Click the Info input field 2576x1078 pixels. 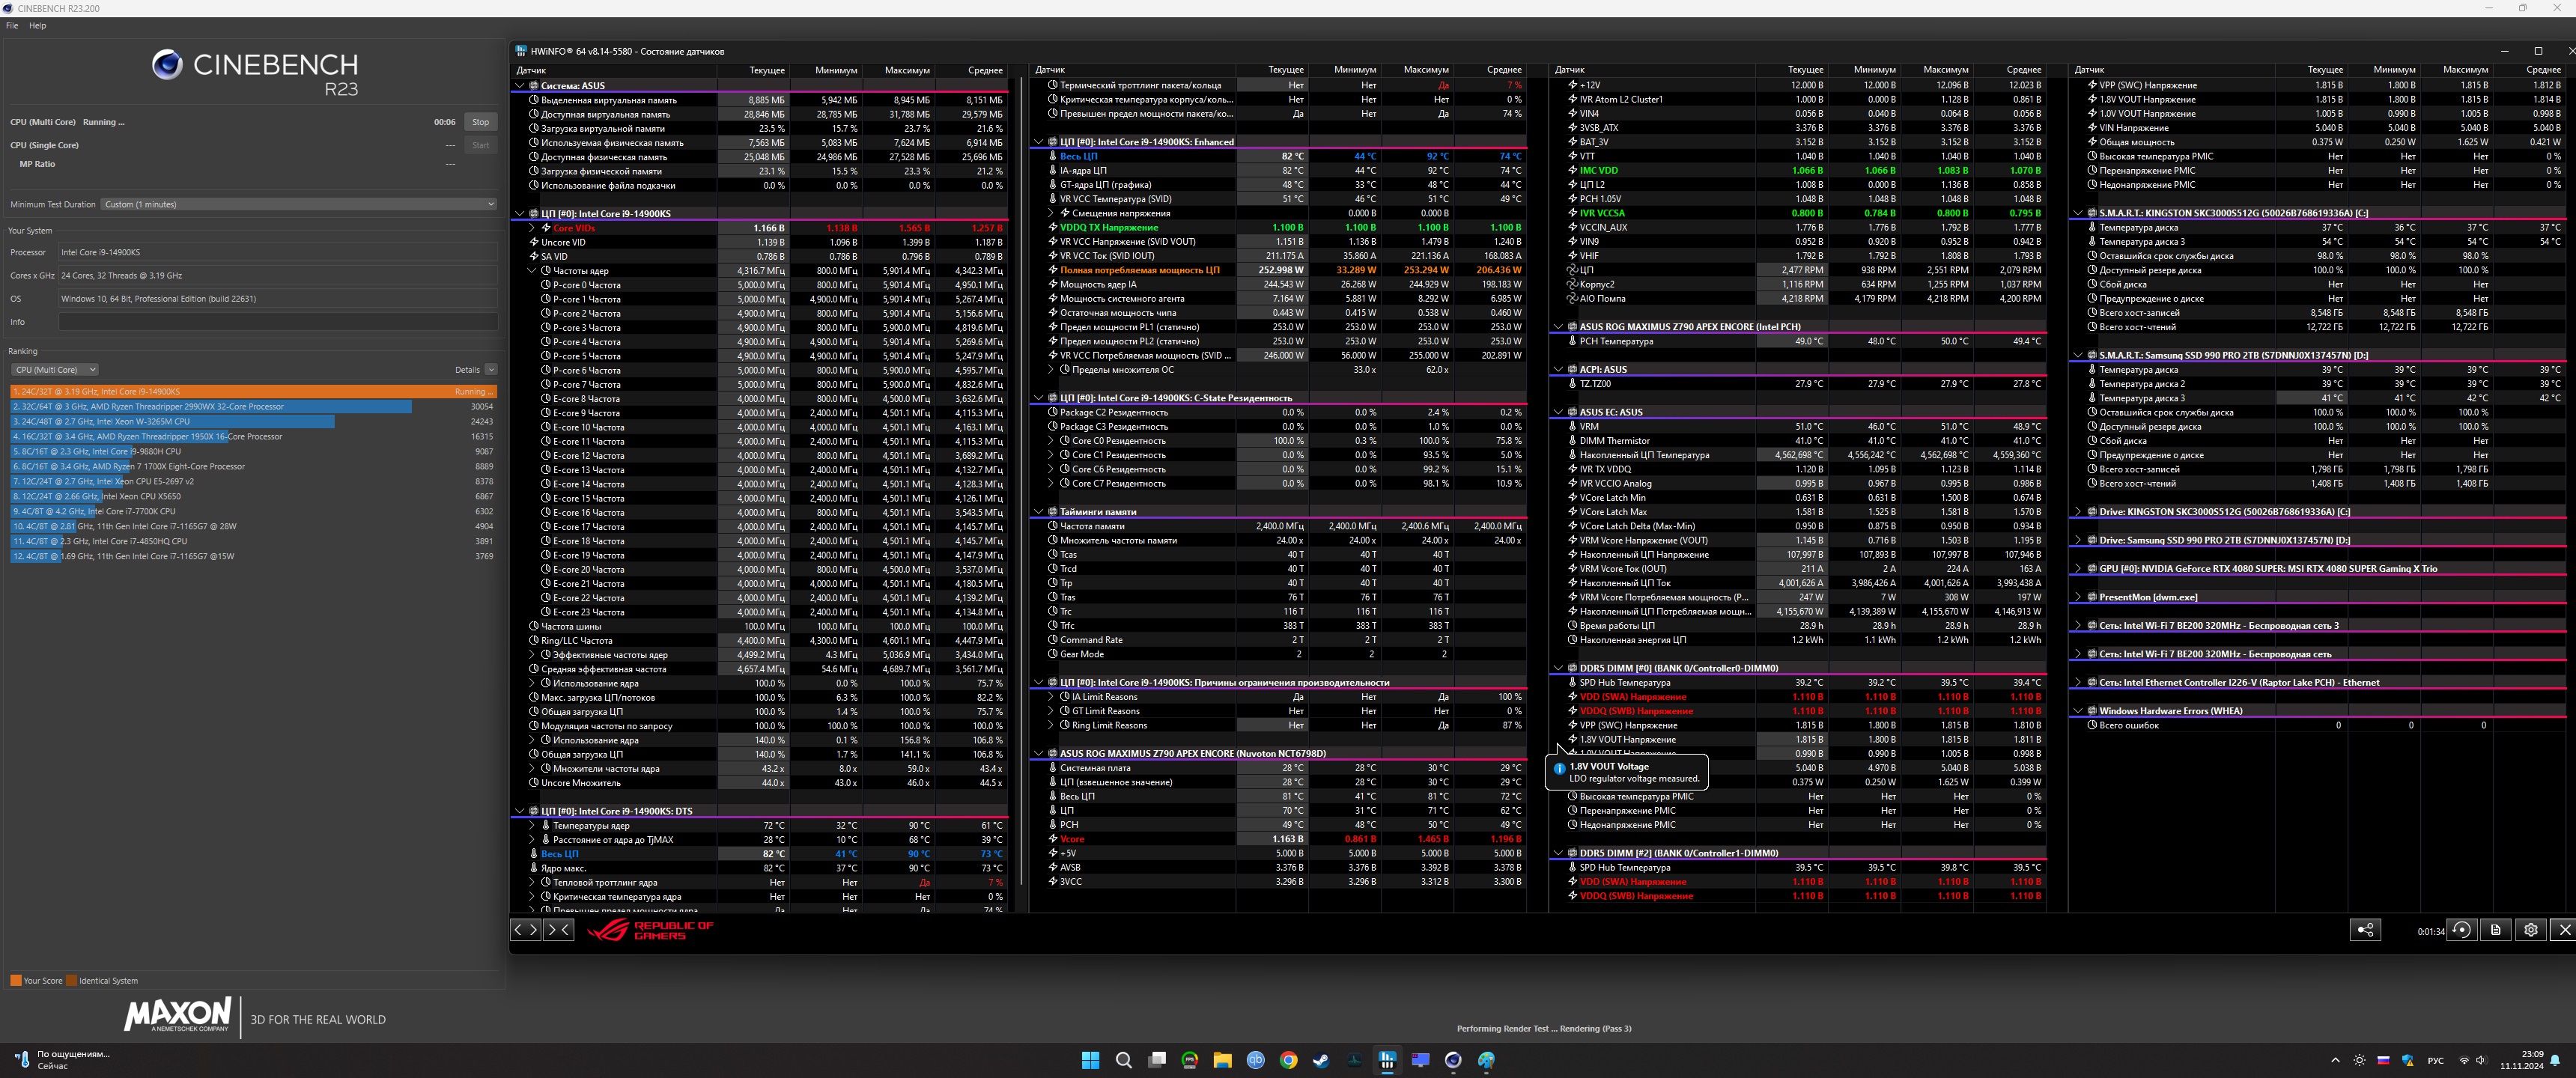(x=278, y=322)
